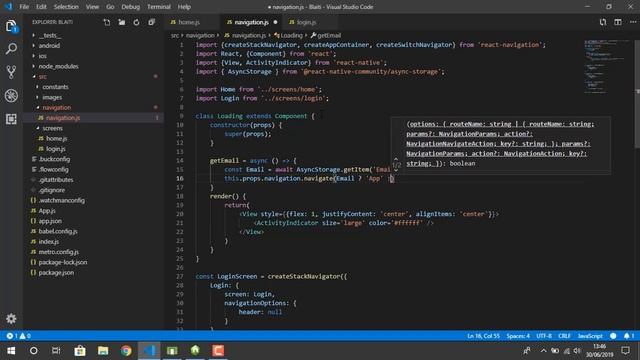This screenshot has width=640, height=360.
Task: Open Microsoft Store from taskbar
Action: pyautogui.click(x=80, y=351)
